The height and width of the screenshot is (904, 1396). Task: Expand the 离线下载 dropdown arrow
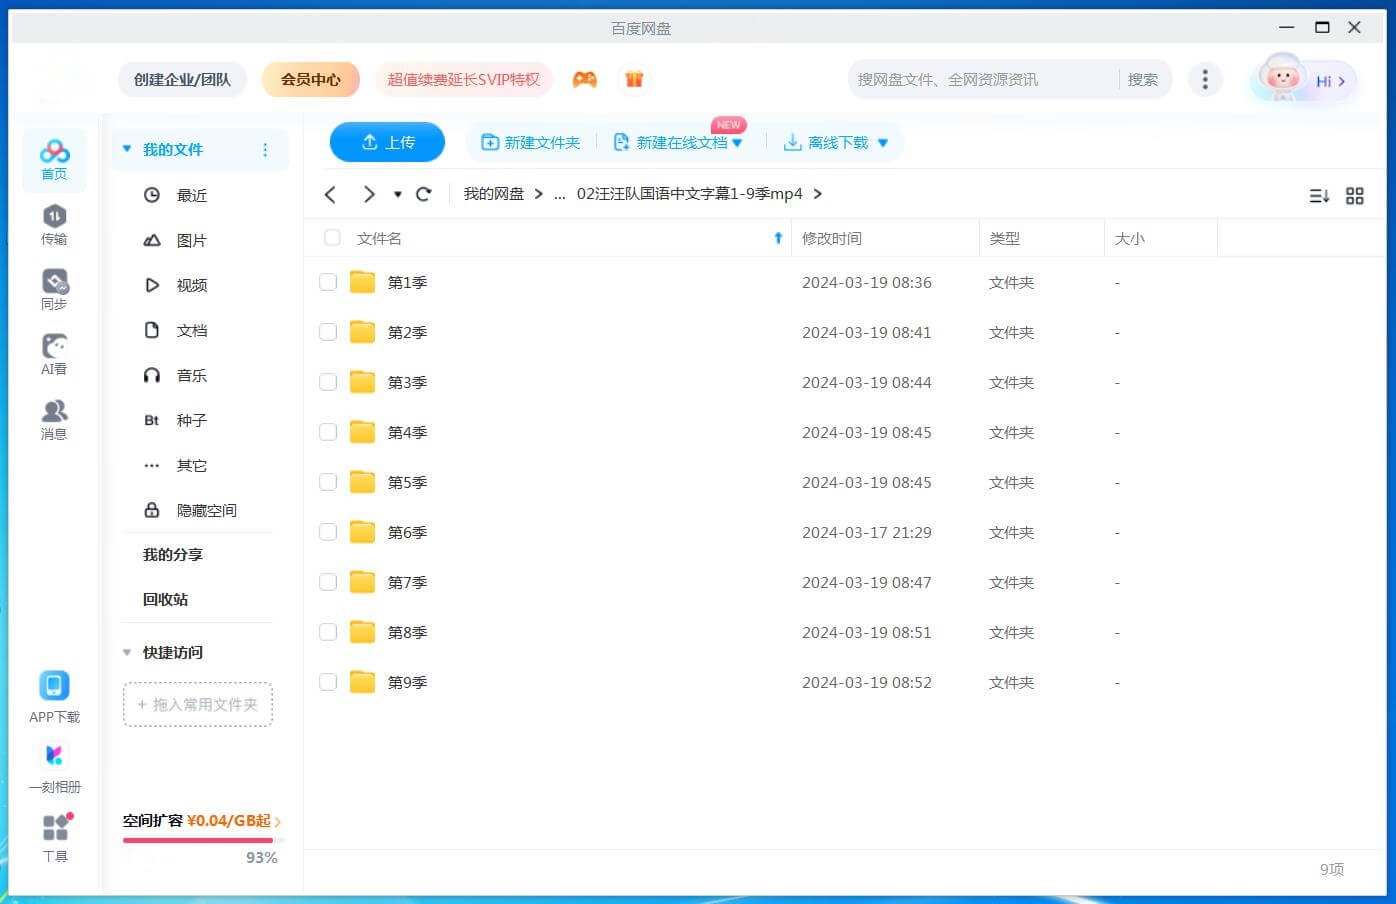[883, 143]
